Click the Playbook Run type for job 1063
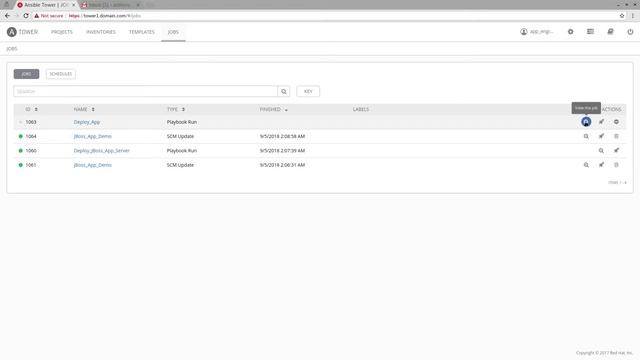Screen dimensions: 640x360 tap(182, 122)
